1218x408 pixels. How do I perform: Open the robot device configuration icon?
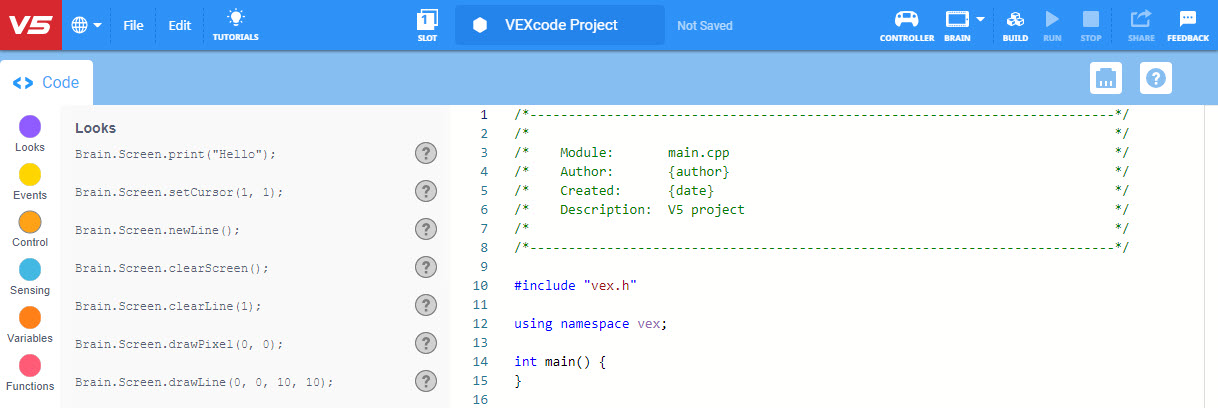pyautogui.click(x=1105, y=78)
